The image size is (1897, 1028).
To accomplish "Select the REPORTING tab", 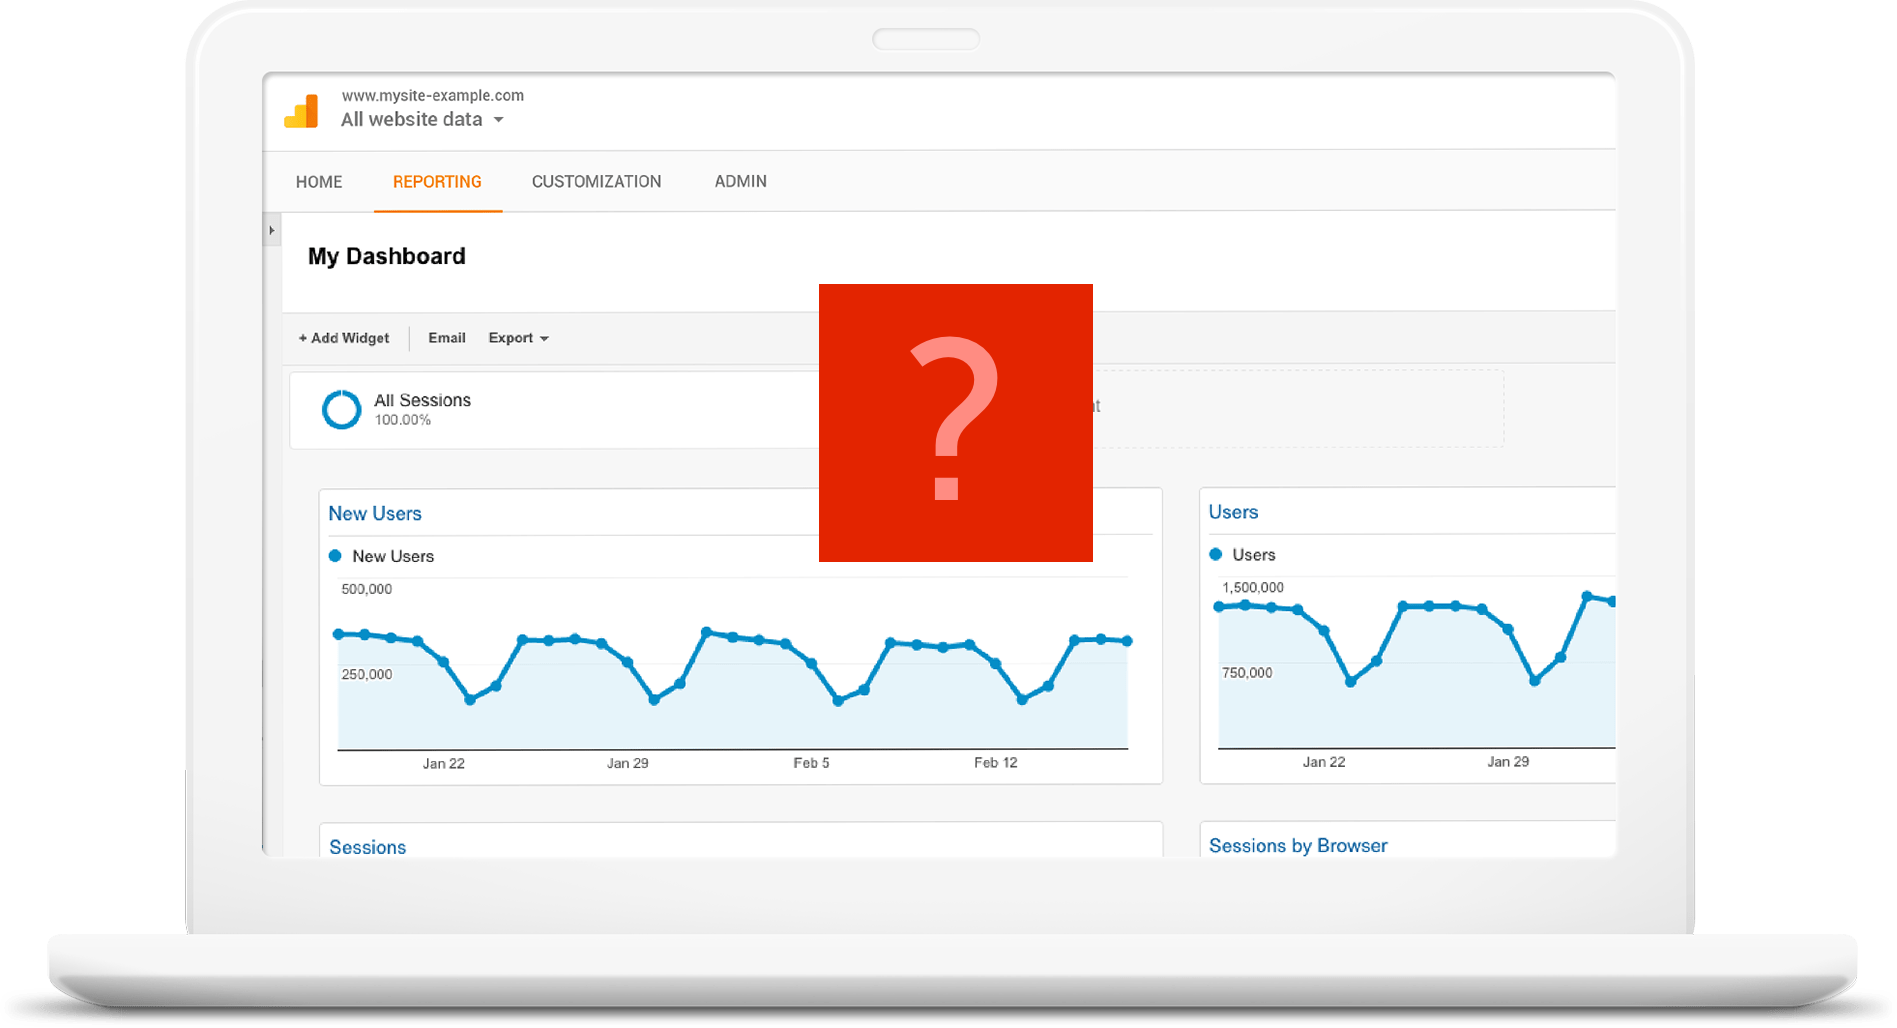I will click(437, 182).
